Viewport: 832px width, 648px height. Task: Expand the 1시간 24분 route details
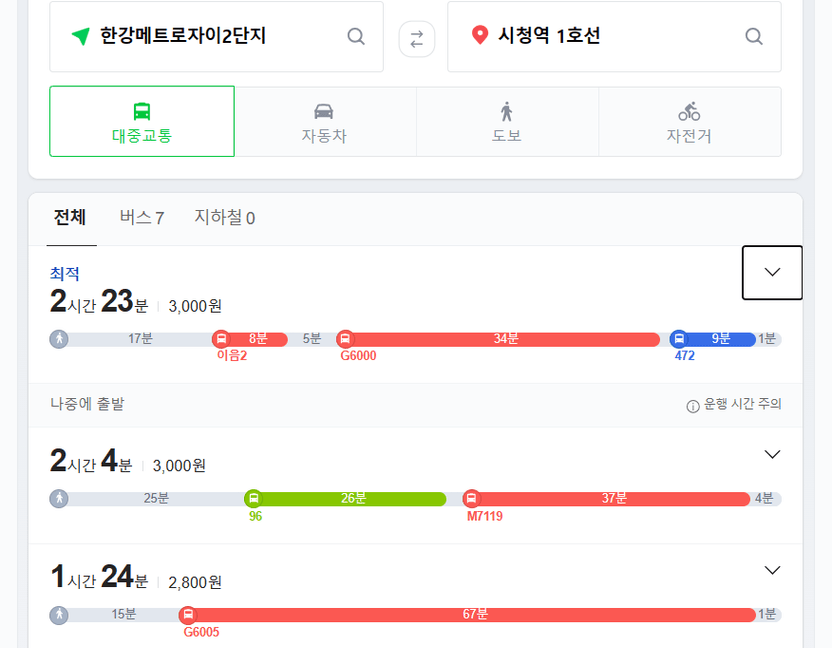pos(772,571)
